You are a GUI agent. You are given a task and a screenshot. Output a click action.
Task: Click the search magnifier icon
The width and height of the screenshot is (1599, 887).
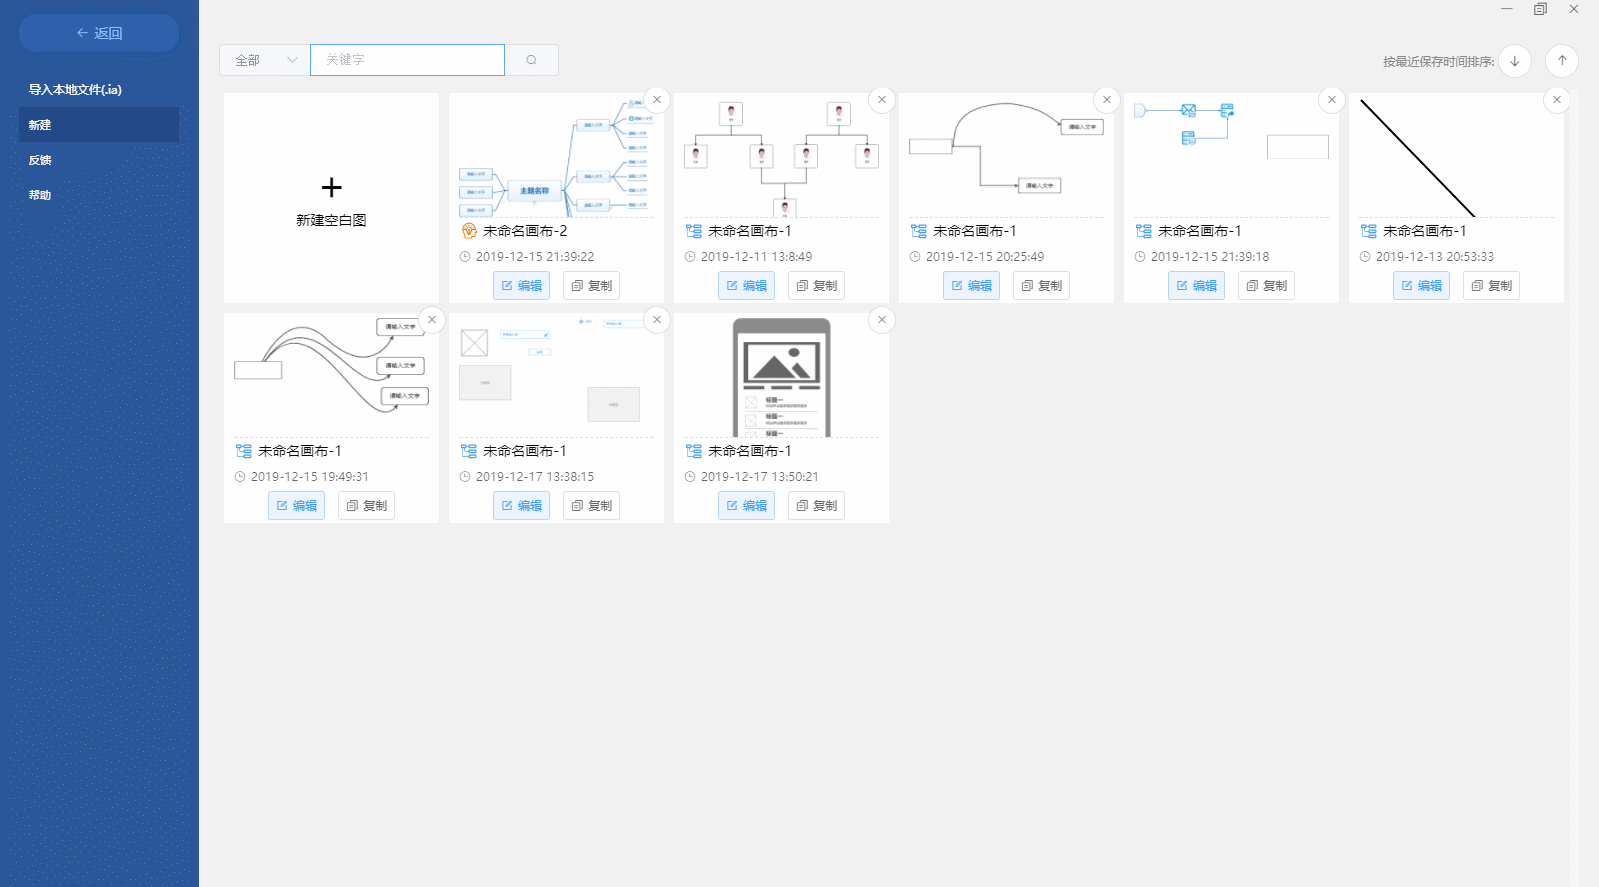[531, 60]
